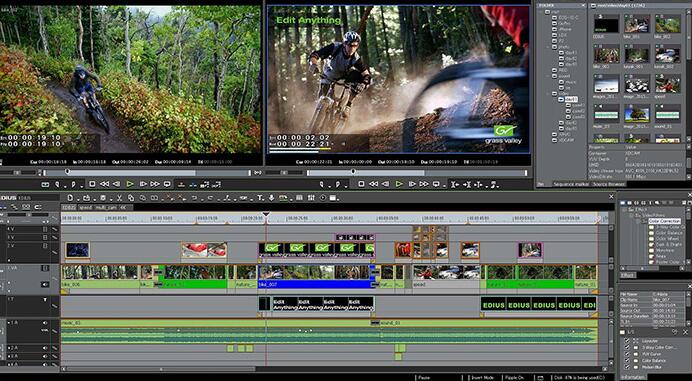Set Out point in the left Player
Image resolution: width=692 pixels, height=381 pixels.
point(73,184)
